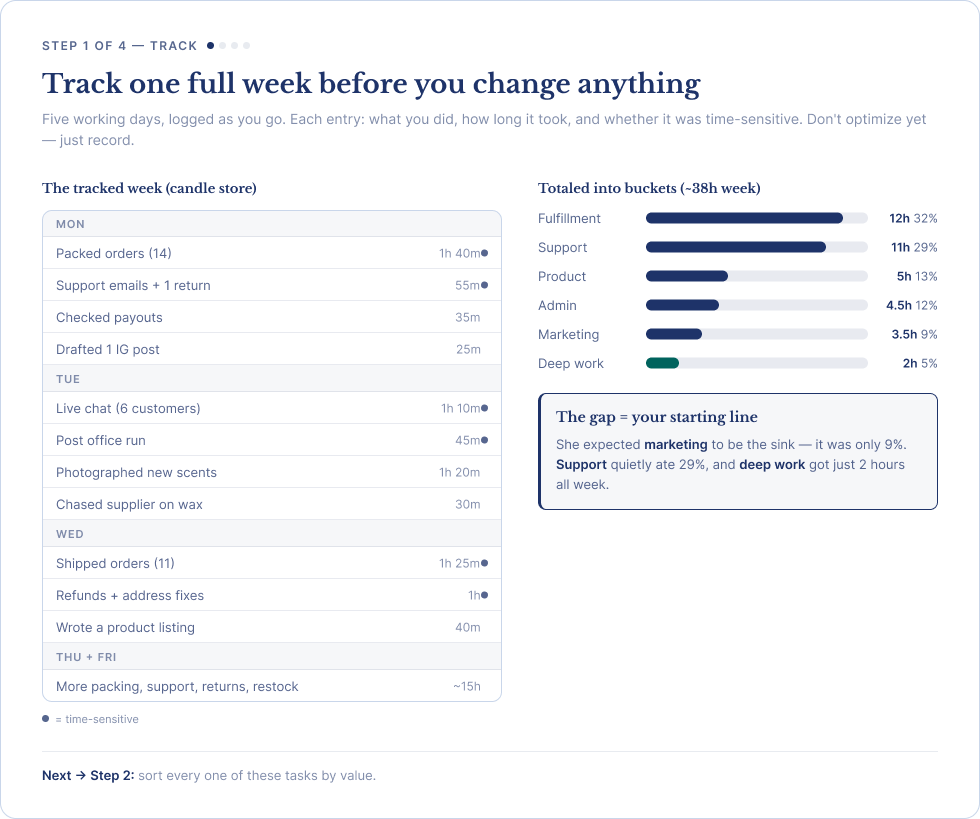This screenshot has width=980, height=819.
Task: Click the WED day header row
Action: (x=272, y=534)
